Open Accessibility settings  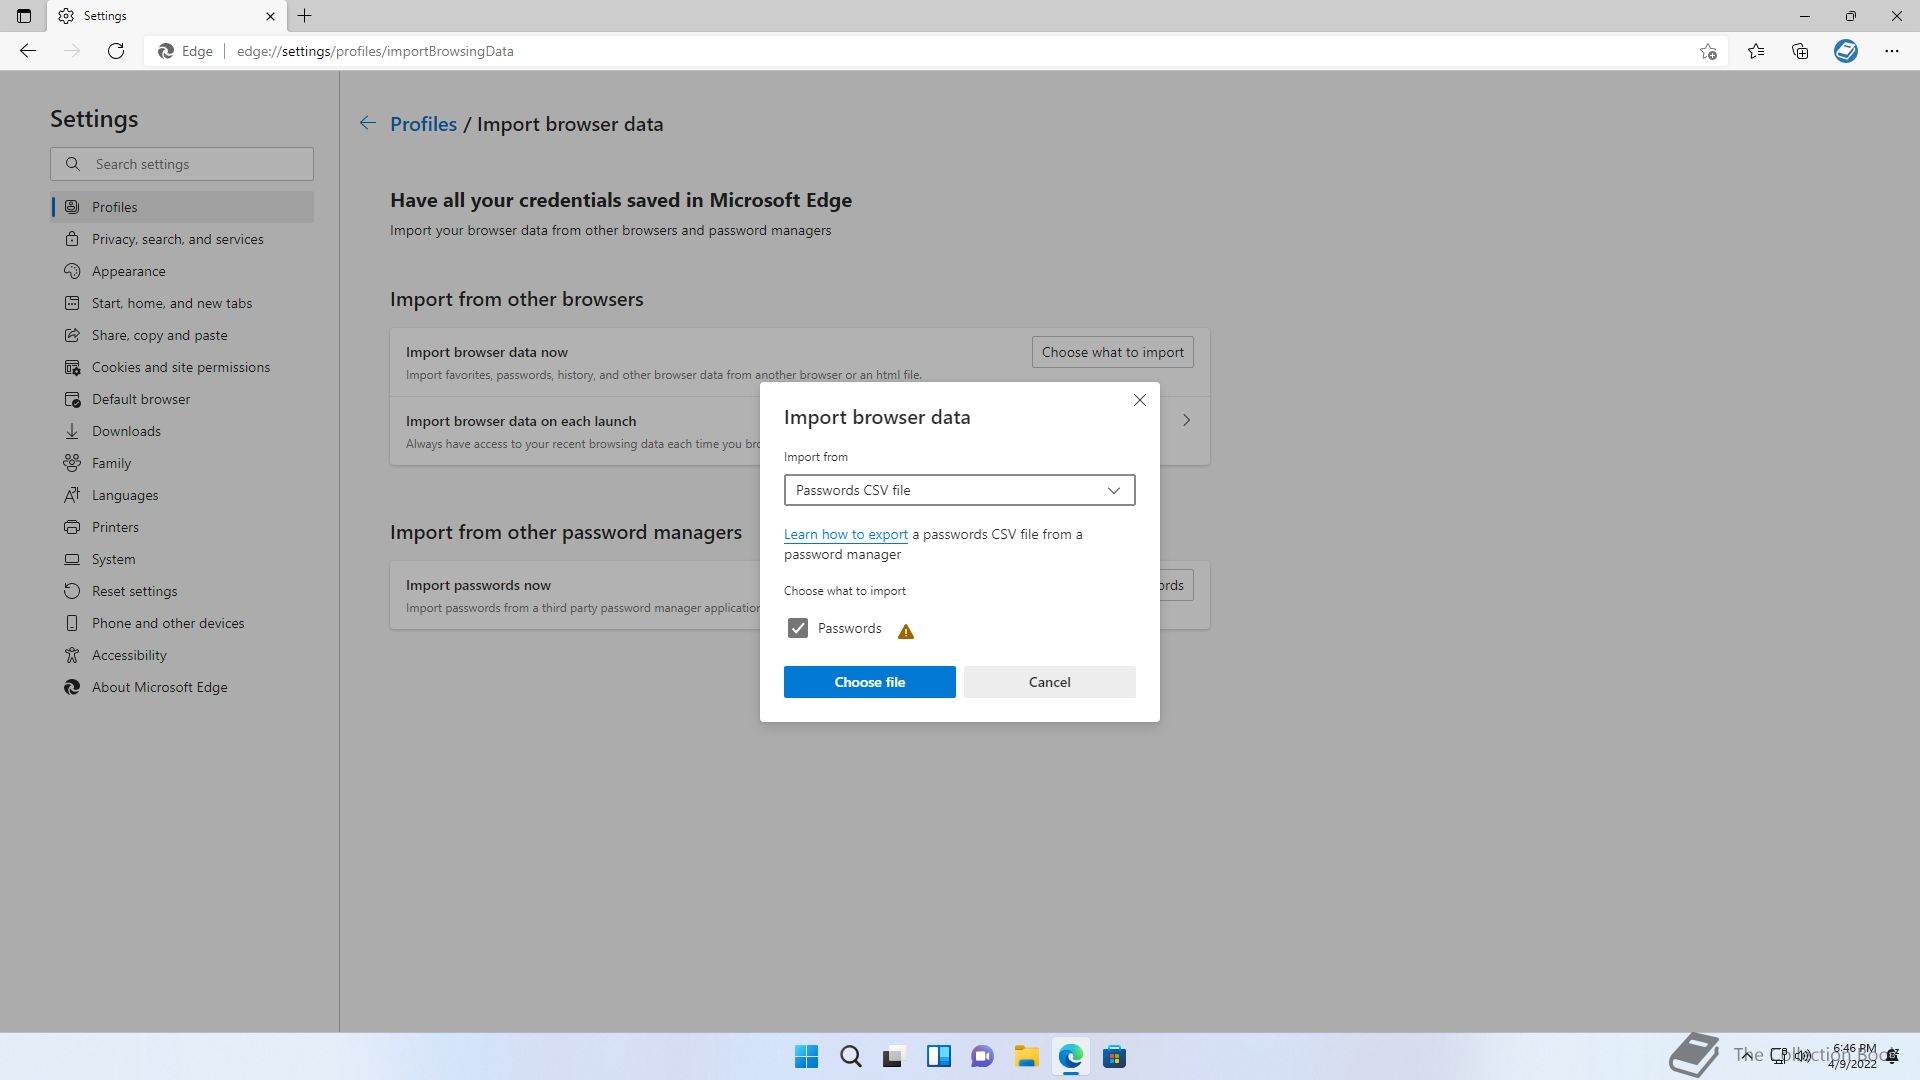click(182, 655)
